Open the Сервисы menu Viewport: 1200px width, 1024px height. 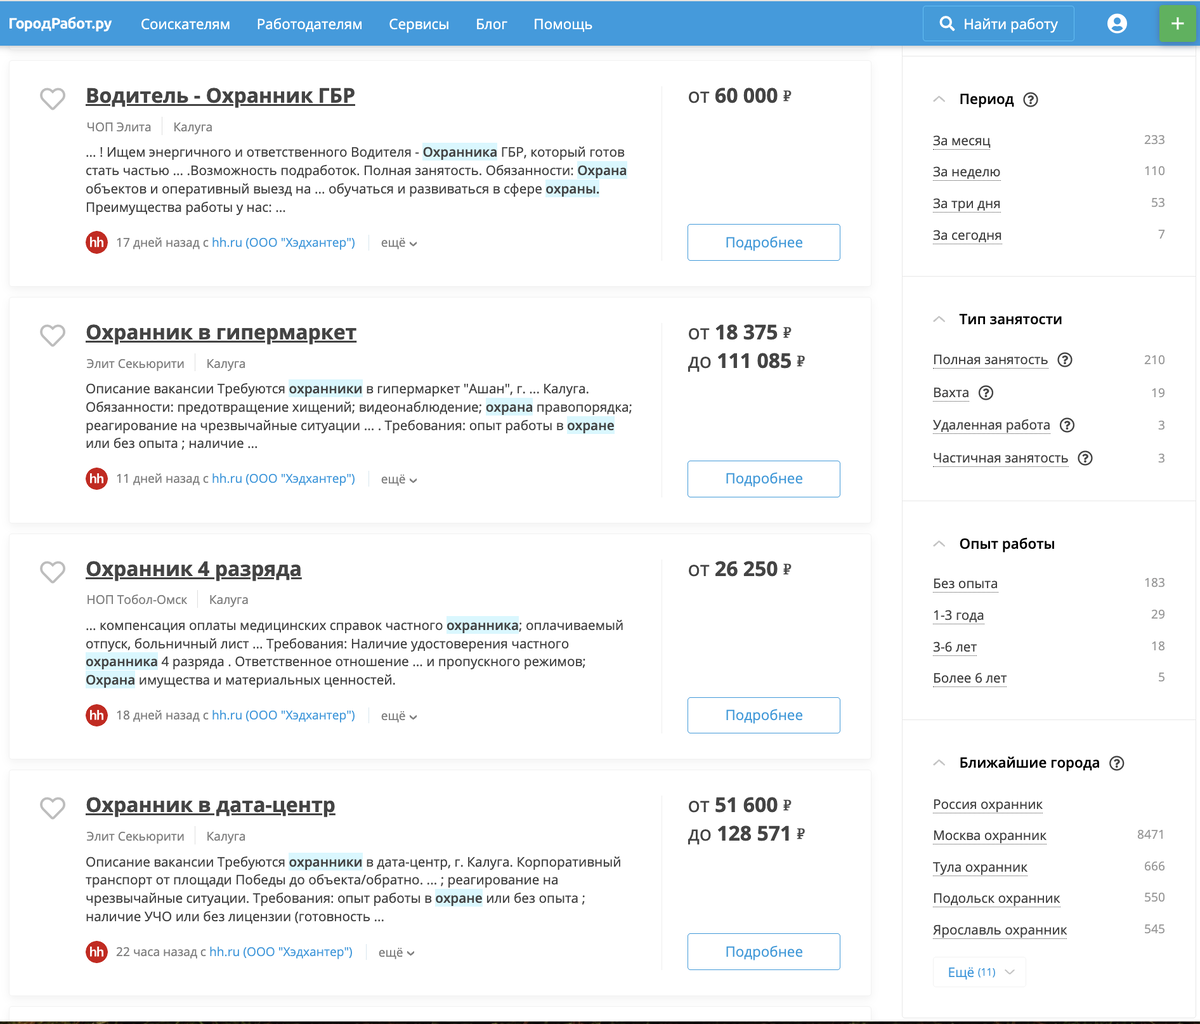(x=419, y=24)
